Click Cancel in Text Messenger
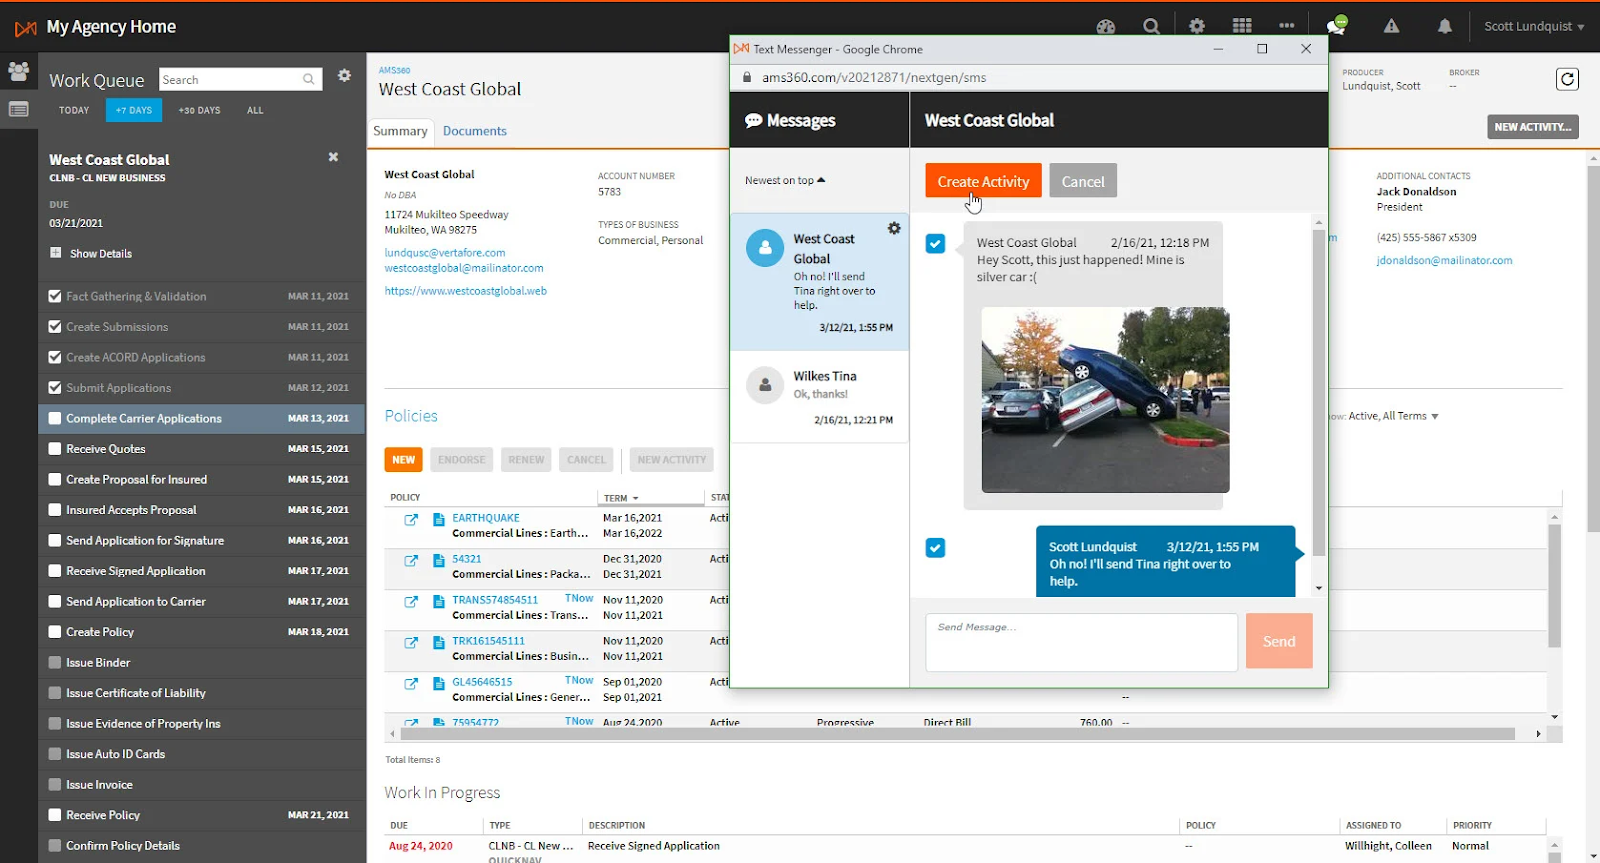Image resolution: width=1600 pixels, height=863 pixels. coord(1083,181)
